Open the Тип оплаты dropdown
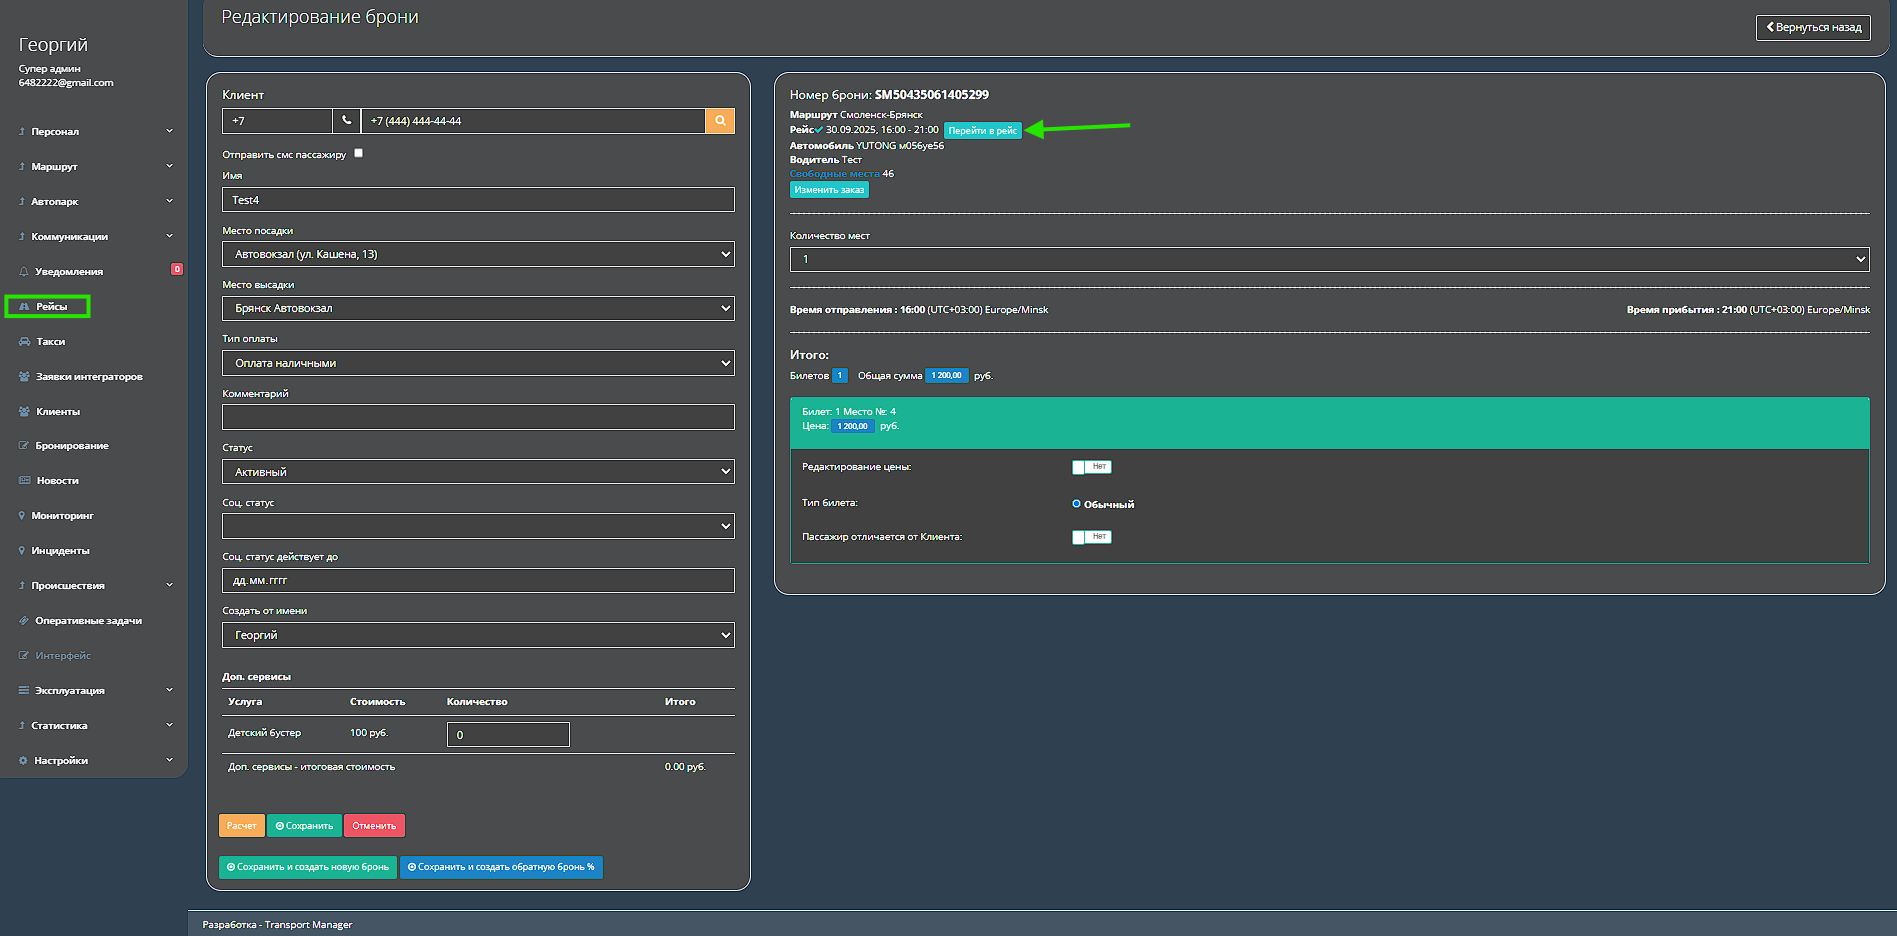 point(478,363)
